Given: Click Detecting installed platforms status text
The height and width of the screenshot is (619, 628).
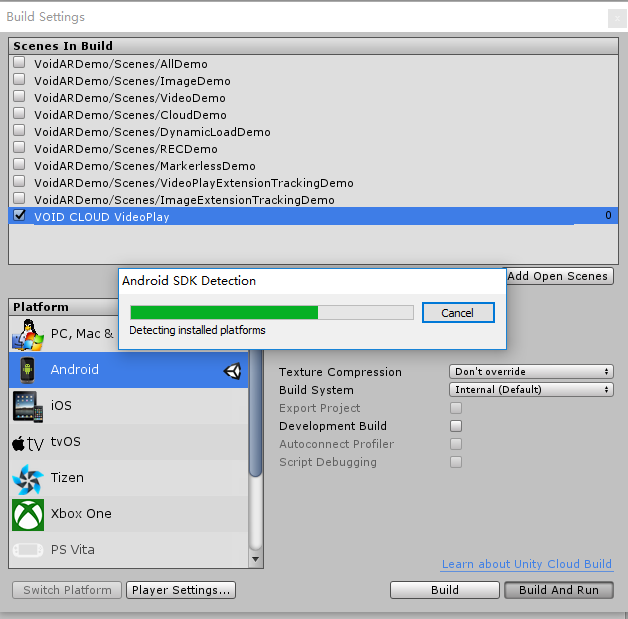Looking at the screenshot, I should [x=197, y=330].
